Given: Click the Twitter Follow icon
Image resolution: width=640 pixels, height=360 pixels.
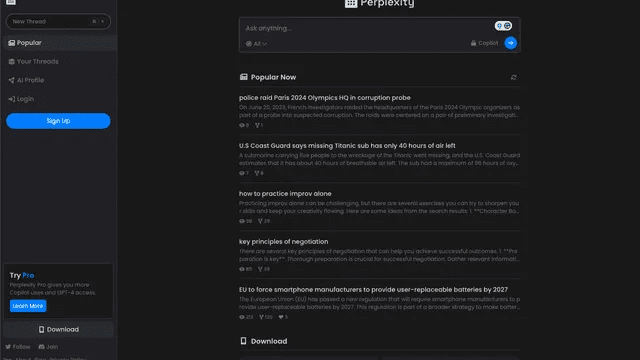Looking at the screenshot, I should pos(8,347).
